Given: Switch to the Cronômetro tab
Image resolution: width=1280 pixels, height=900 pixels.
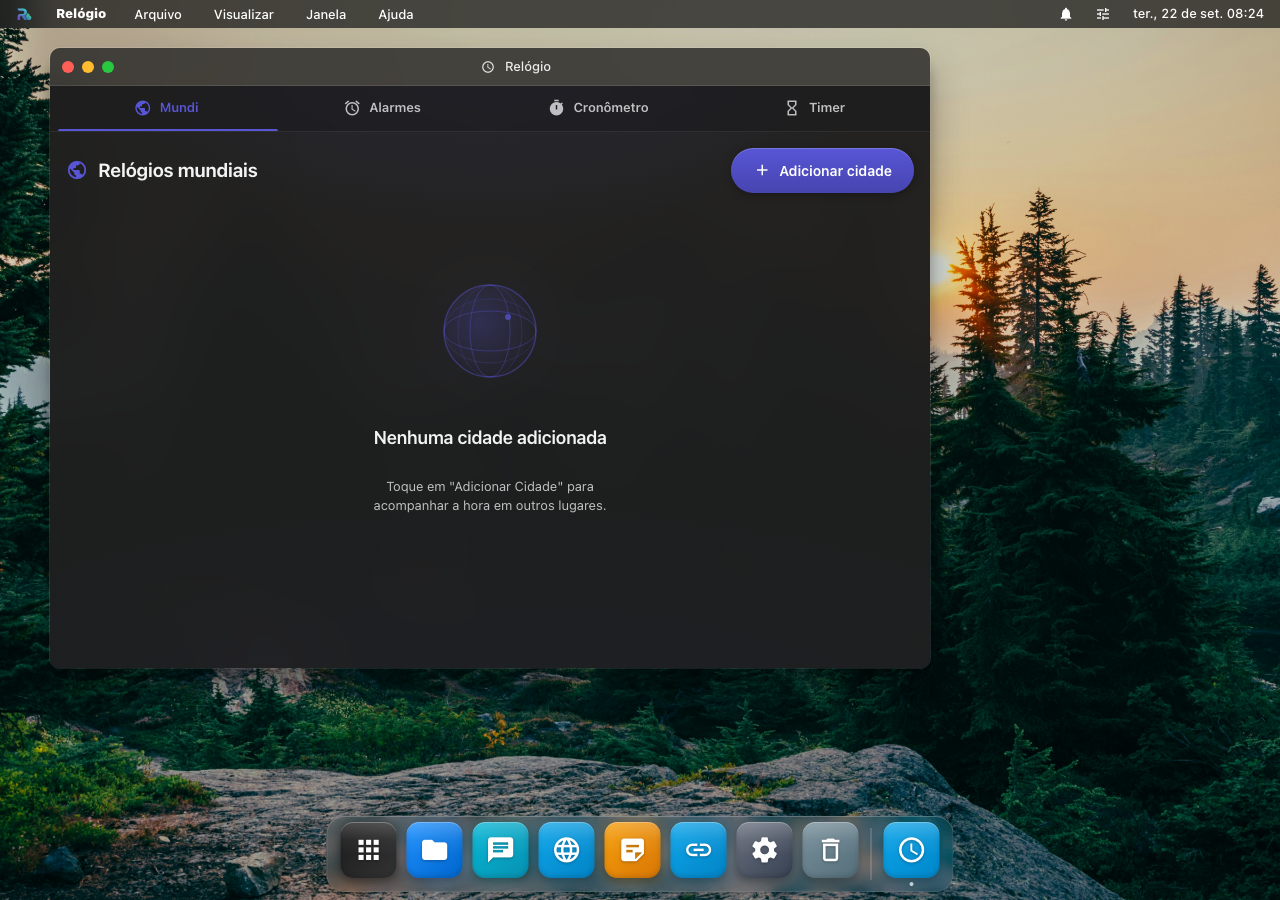Looking at the screenshot, I should [x=598, y=108].
